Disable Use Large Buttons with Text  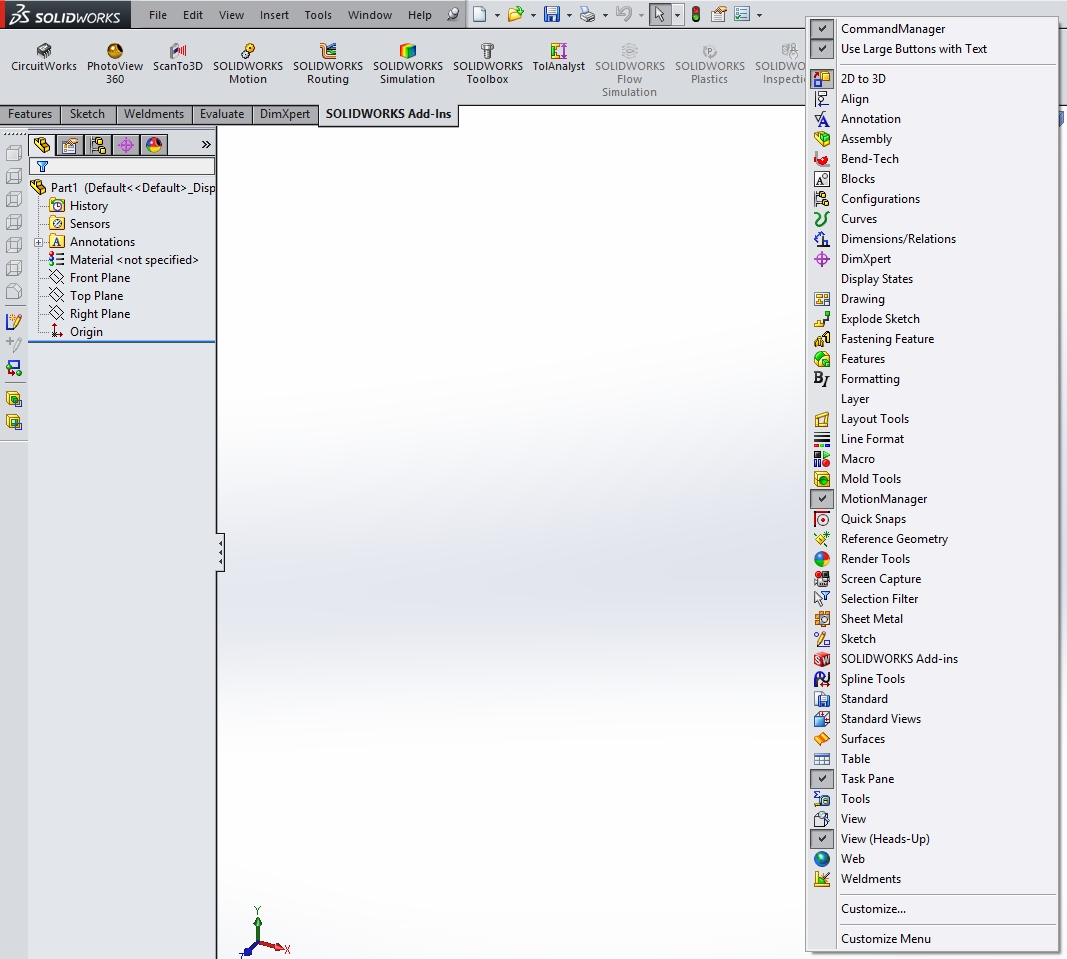pyautogui.click(x=822, y=49)
